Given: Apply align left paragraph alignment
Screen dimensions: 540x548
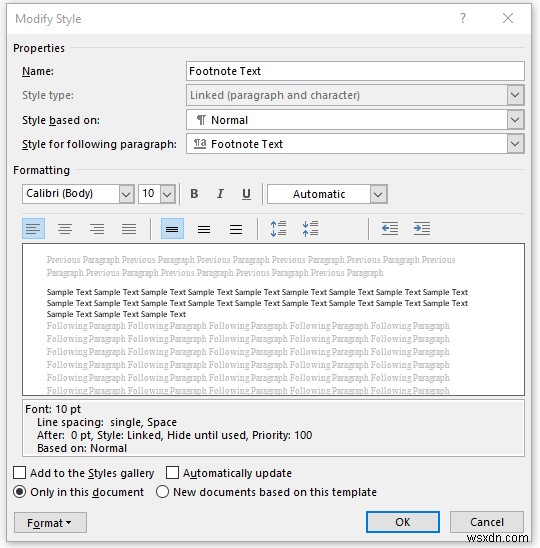Looking at the screenshot, I should pyautogui.click(x=34, y=229).
